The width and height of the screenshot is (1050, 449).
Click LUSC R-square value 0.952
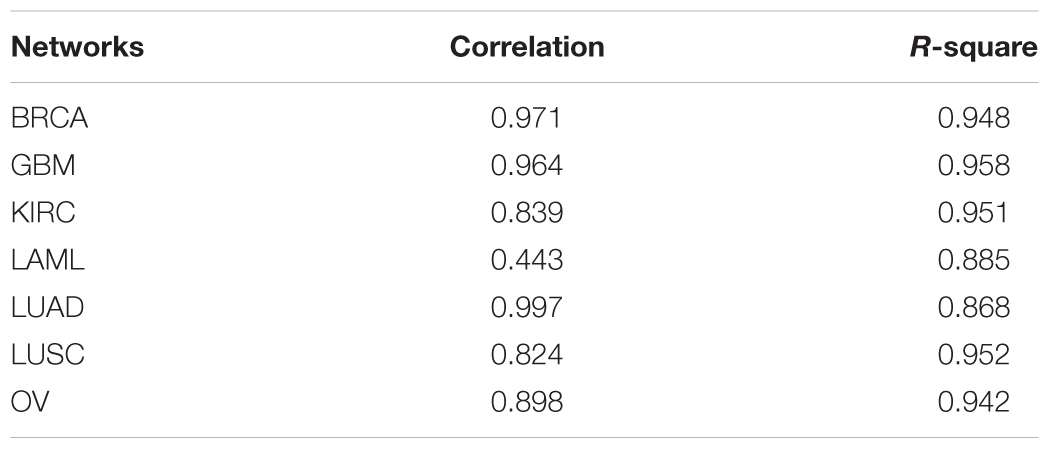click(x=974, y=355)
